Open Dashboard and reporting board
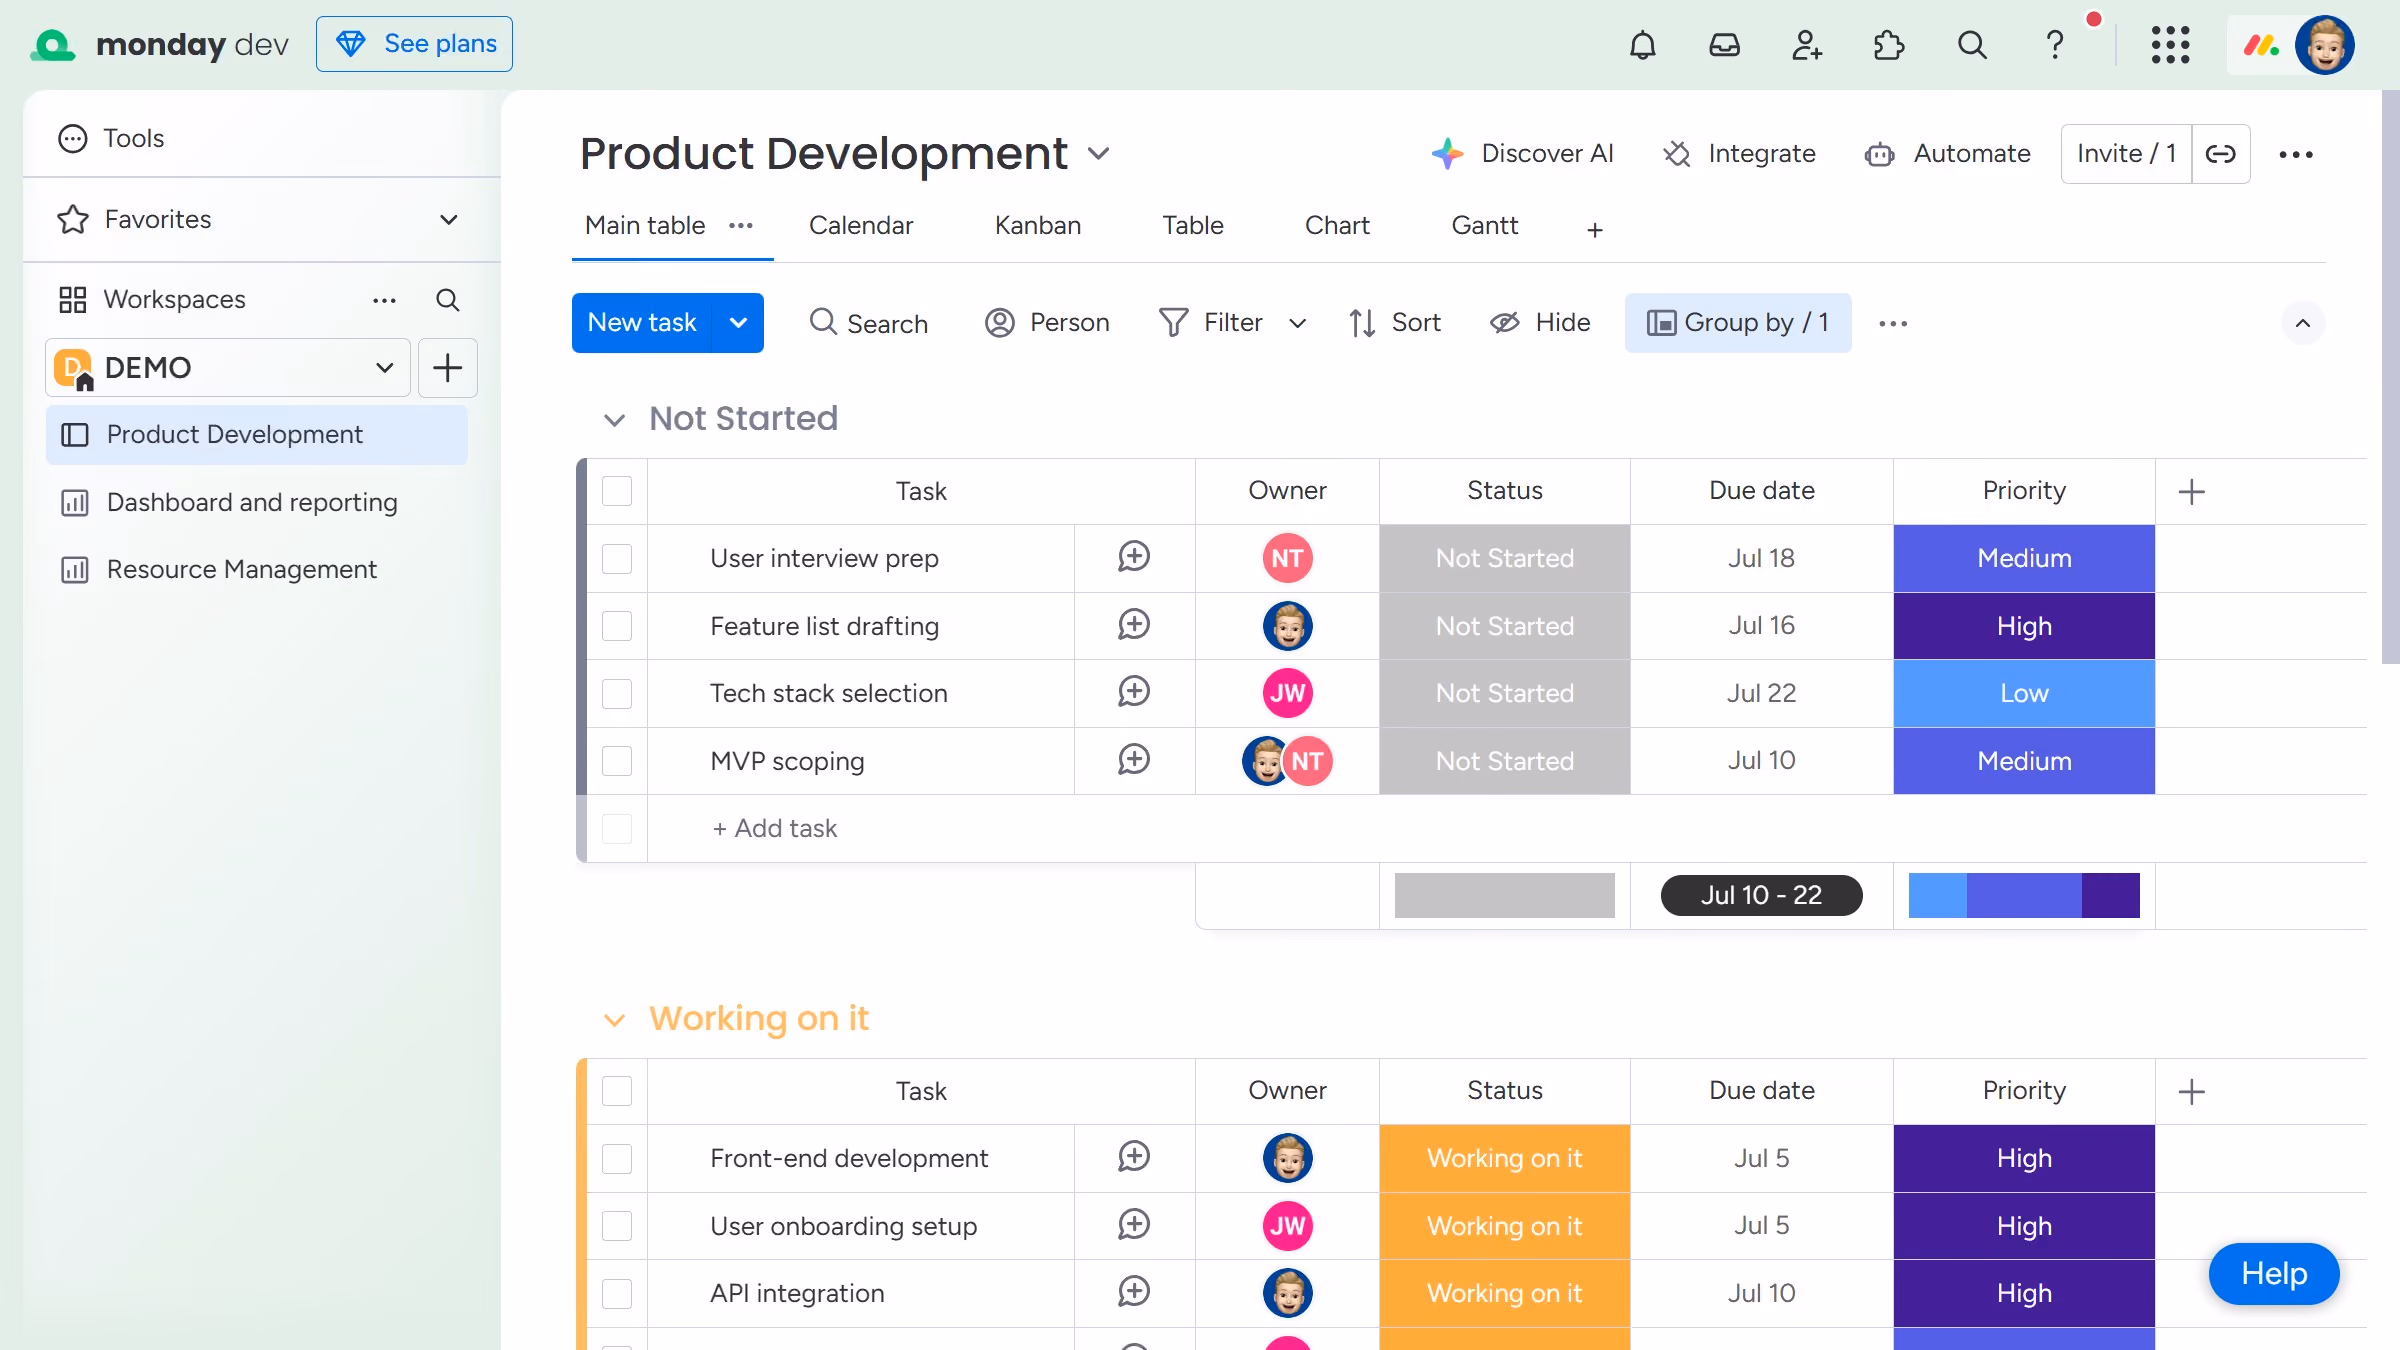Viewport: 2400px width, 1350px height. 256,502
